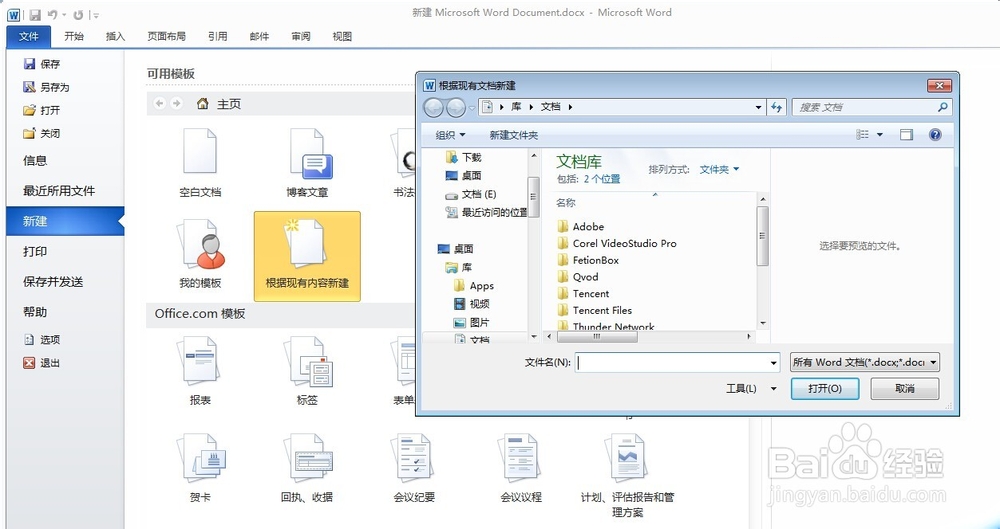Screen dimensions: 1000x529
Task: Select the 空白文档 blank document template
Action: 200,163
